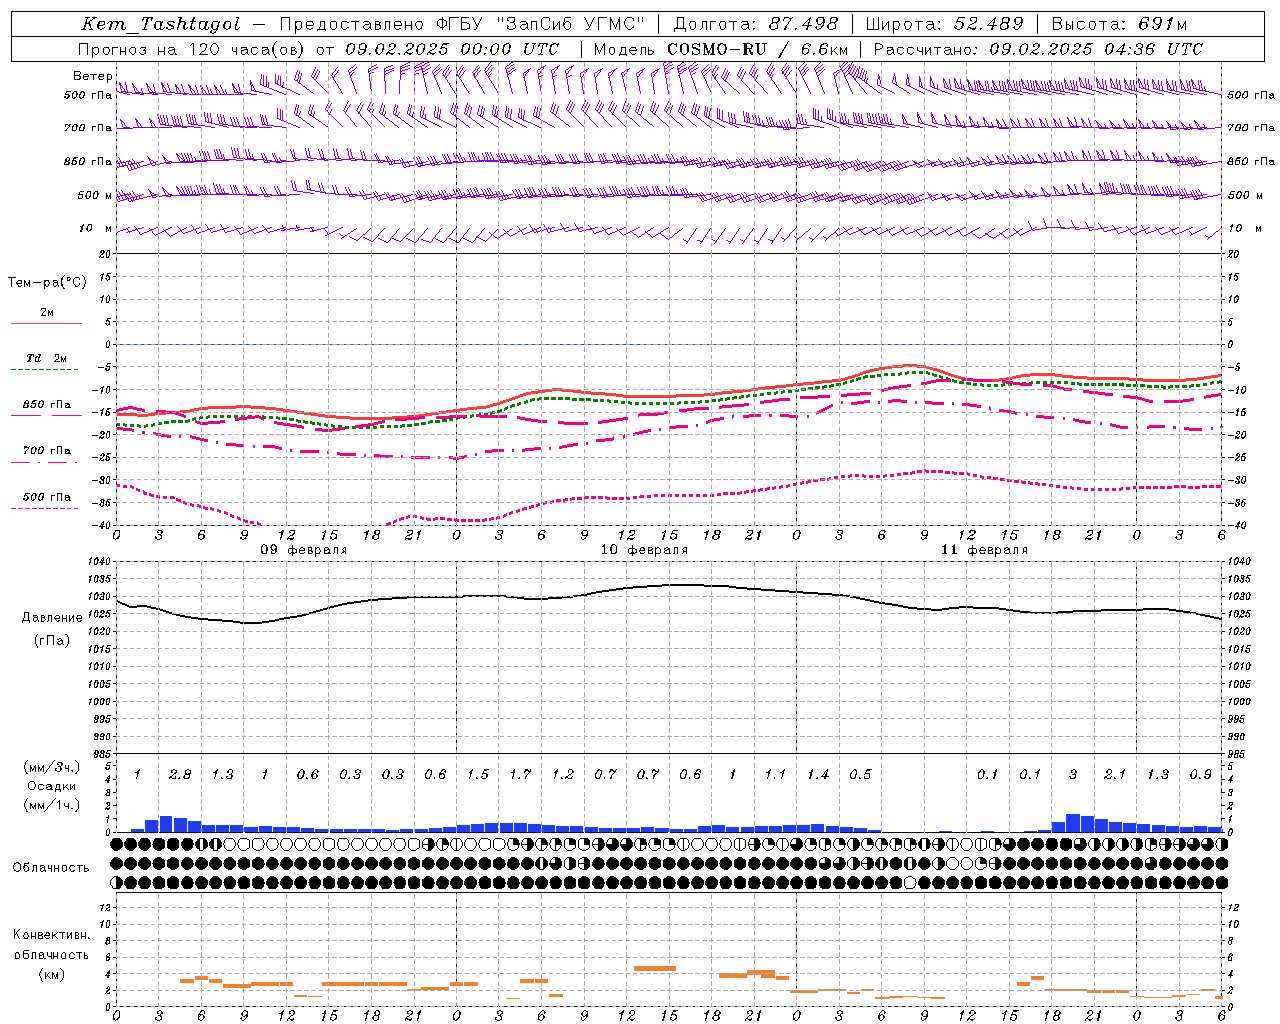Click the (мм/3ч.) precipitation unit label
The height and width of the screenshot is (1024, 1280).
click(x=50, y=767)
